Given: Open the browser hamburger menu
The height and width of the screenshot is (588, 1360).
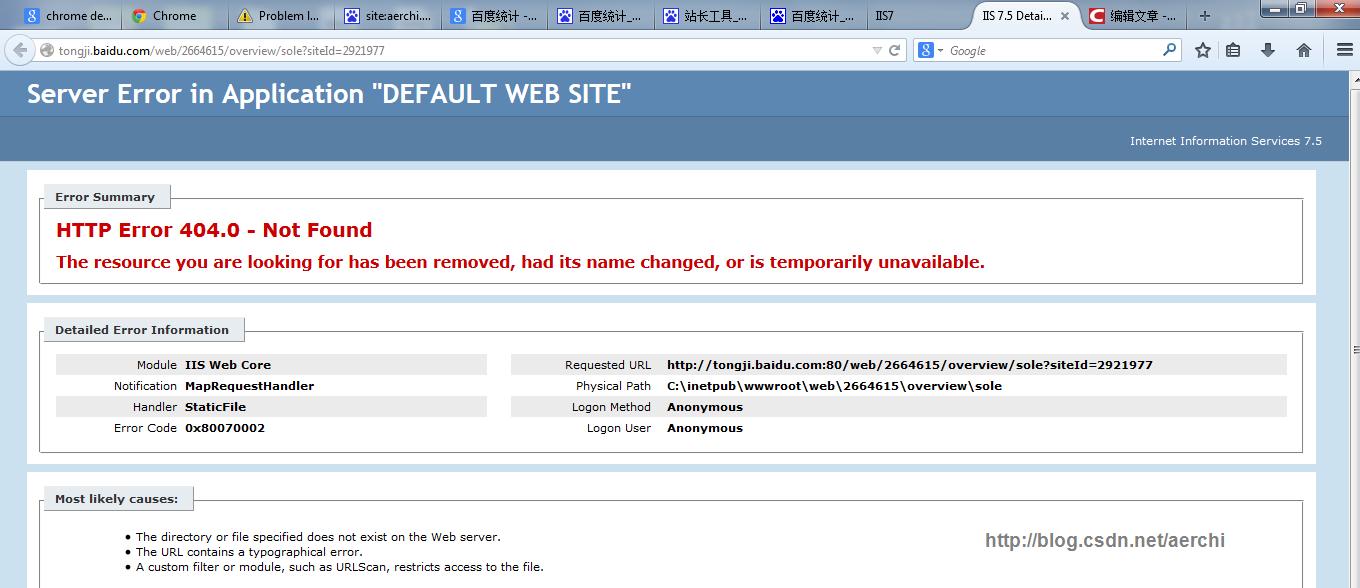Looking at the screenshot, I should (1345, 50).
